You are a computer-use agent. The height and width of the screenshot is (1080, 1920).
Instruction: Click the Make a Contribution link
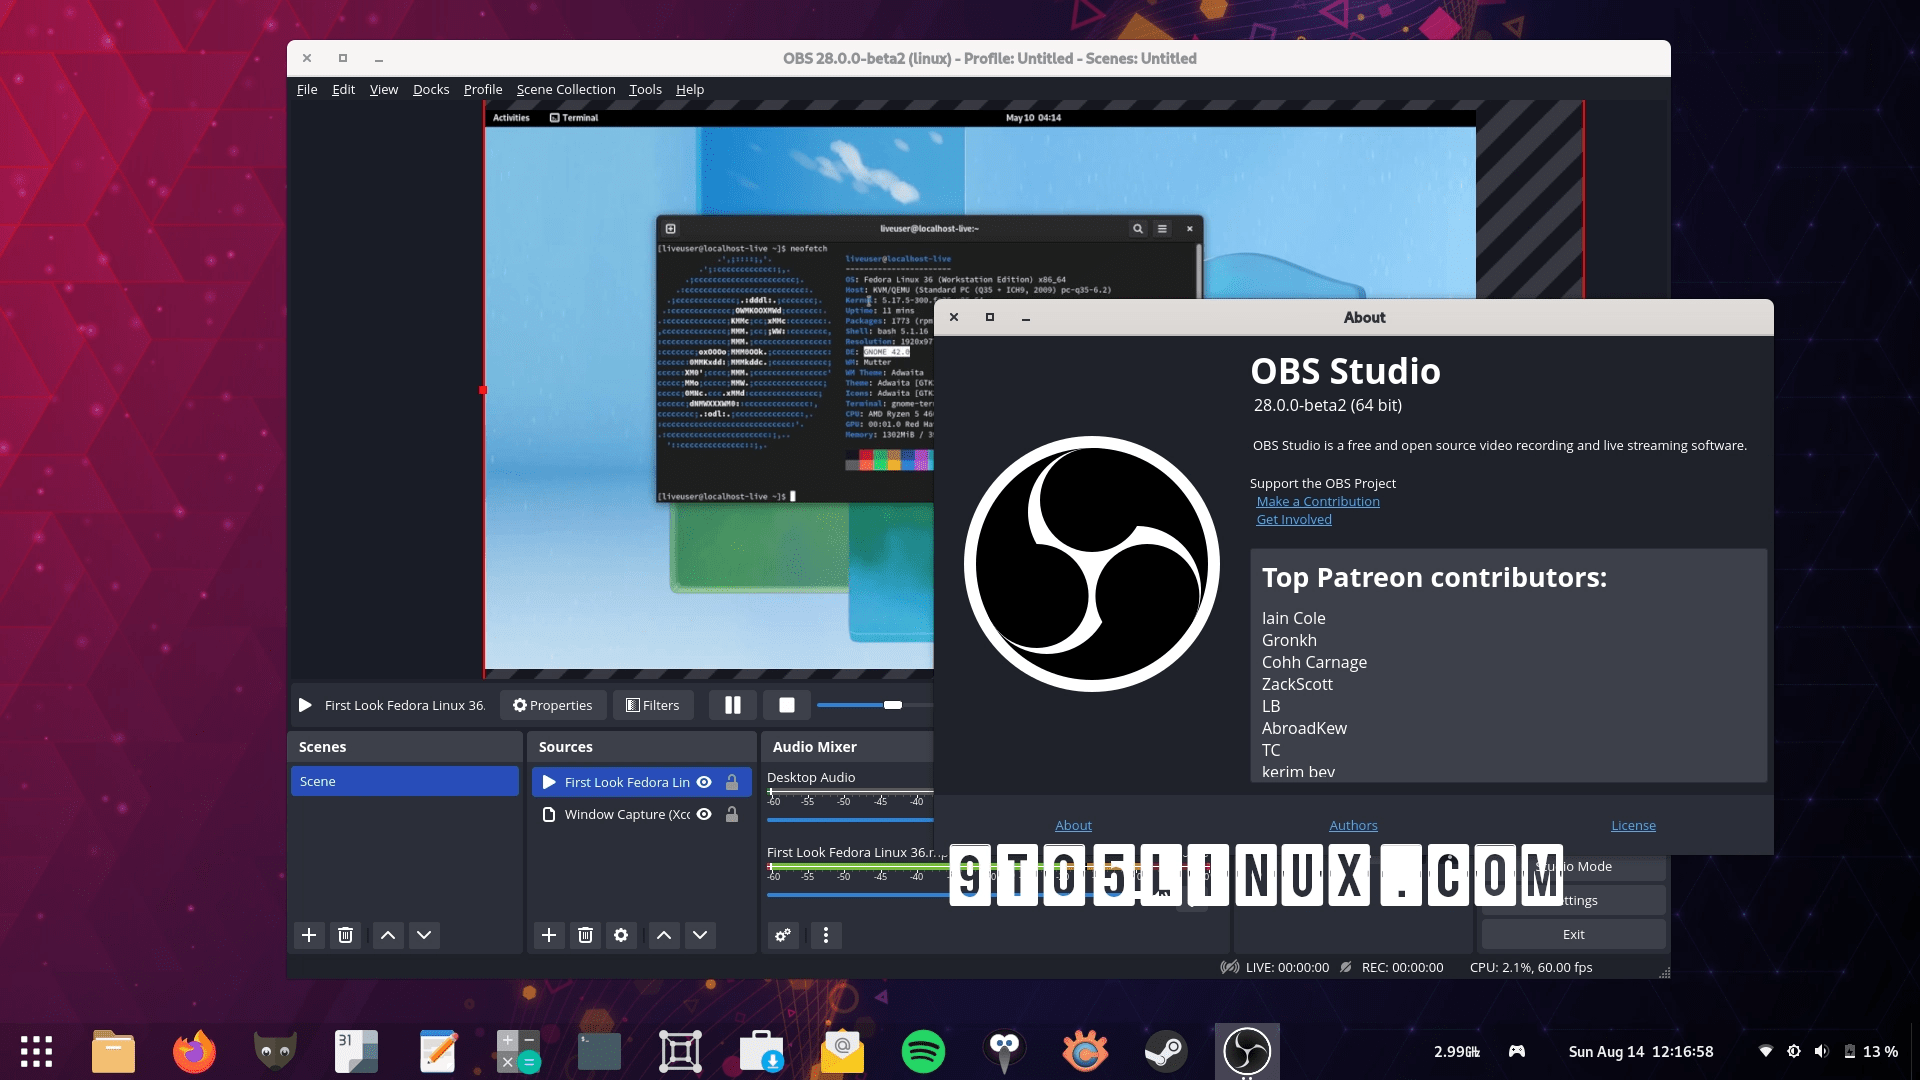coord(1317,501)
